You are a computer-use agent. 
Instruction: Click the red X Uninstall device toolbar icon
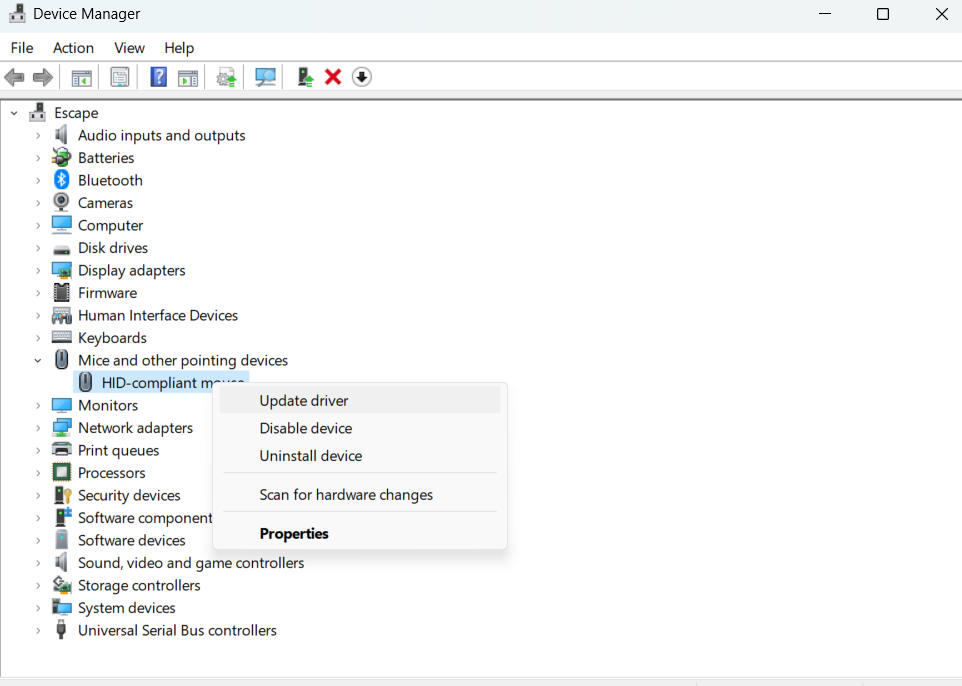(x=333, y=77)
